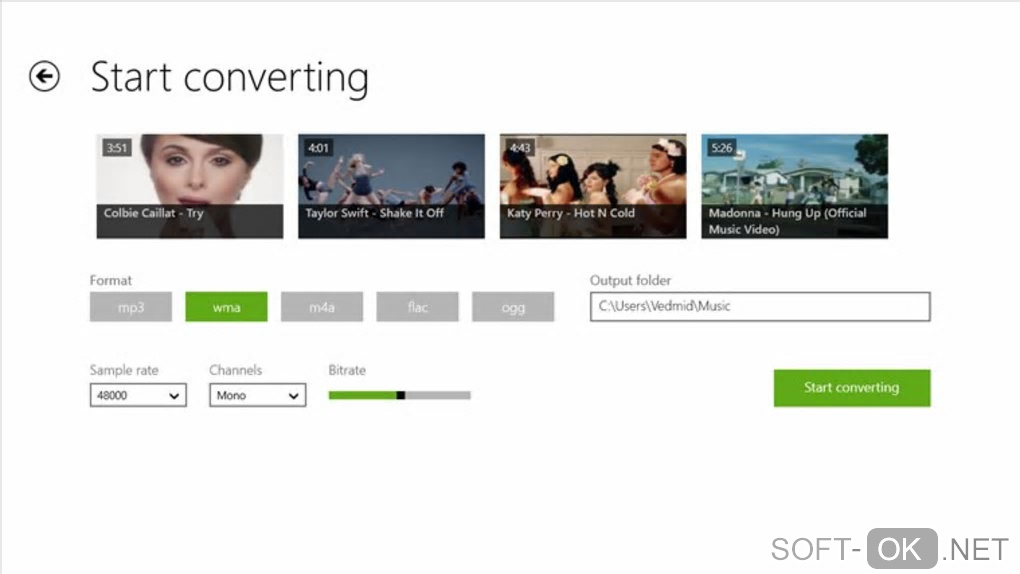Image resolution: width=1020 pixels, height=574 pixels.
Task: Click the green Start converting button
Action: 852,388
